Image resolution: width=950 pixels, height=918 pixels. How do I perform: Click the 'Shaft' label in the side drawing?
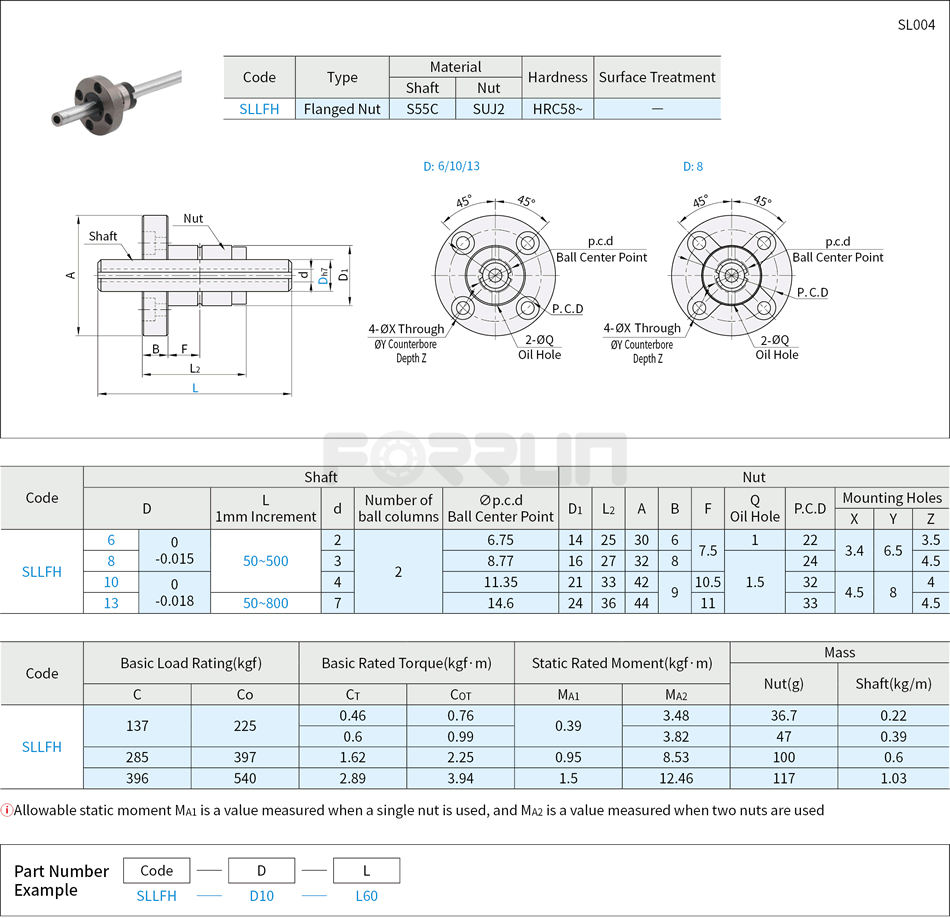(x=103, y=236)
